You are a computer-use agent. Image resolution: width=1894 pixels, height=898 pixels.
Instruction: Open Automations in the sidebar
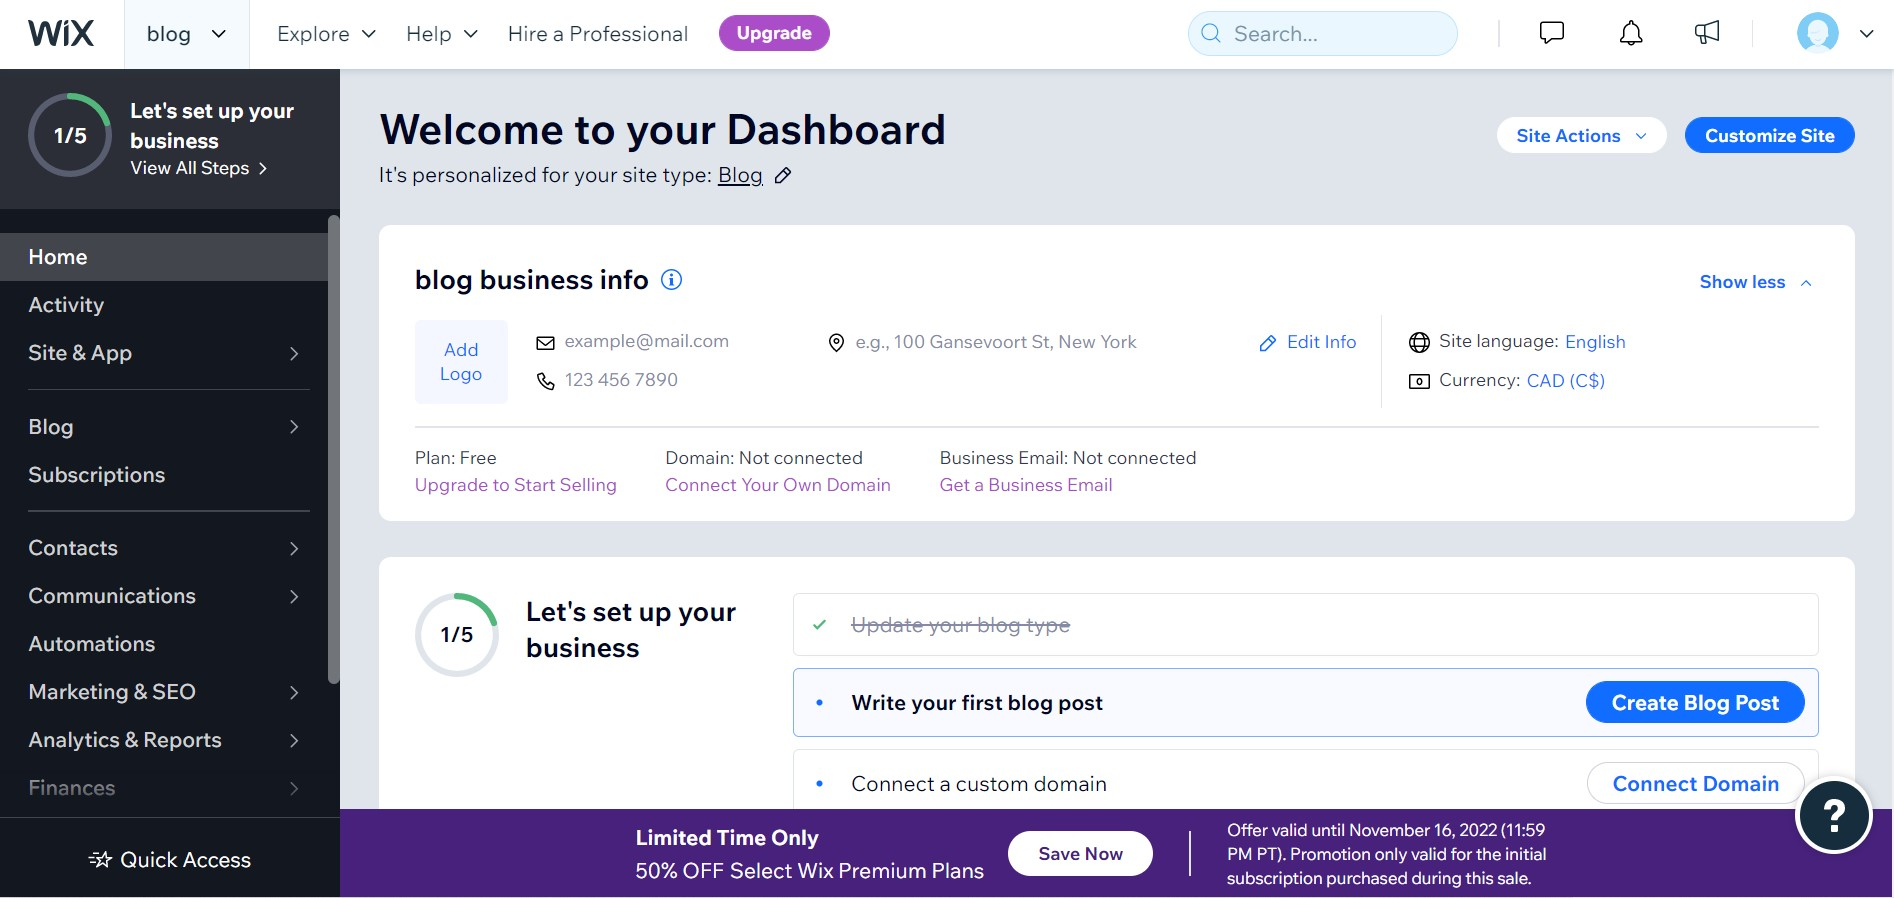[164, 644]
